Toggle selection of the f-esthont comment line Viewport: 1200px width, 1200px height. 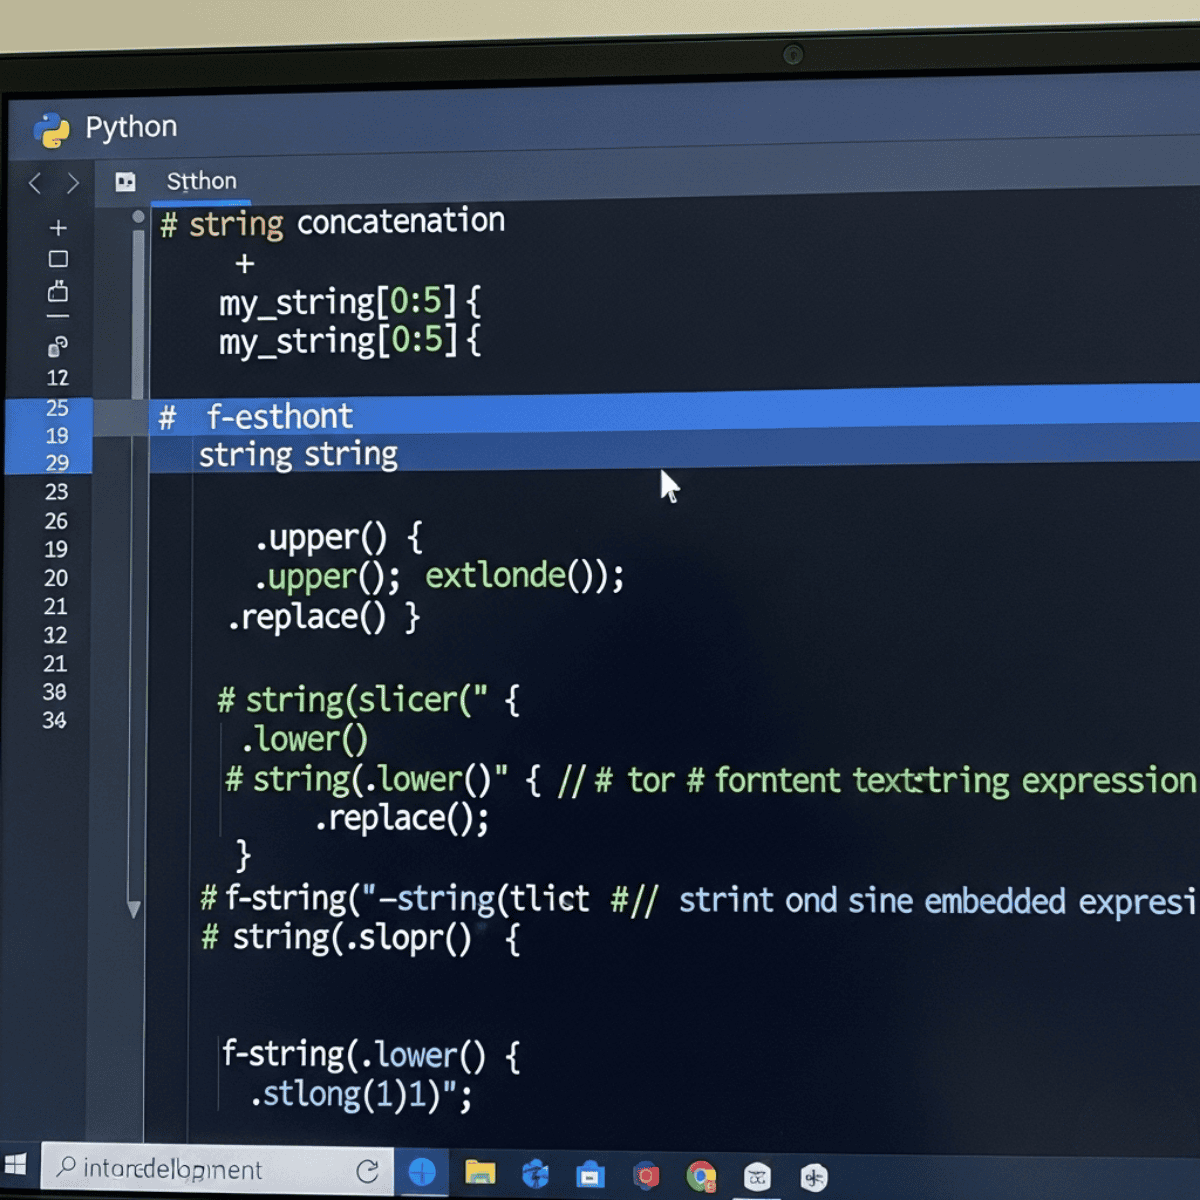coord(280,416)
